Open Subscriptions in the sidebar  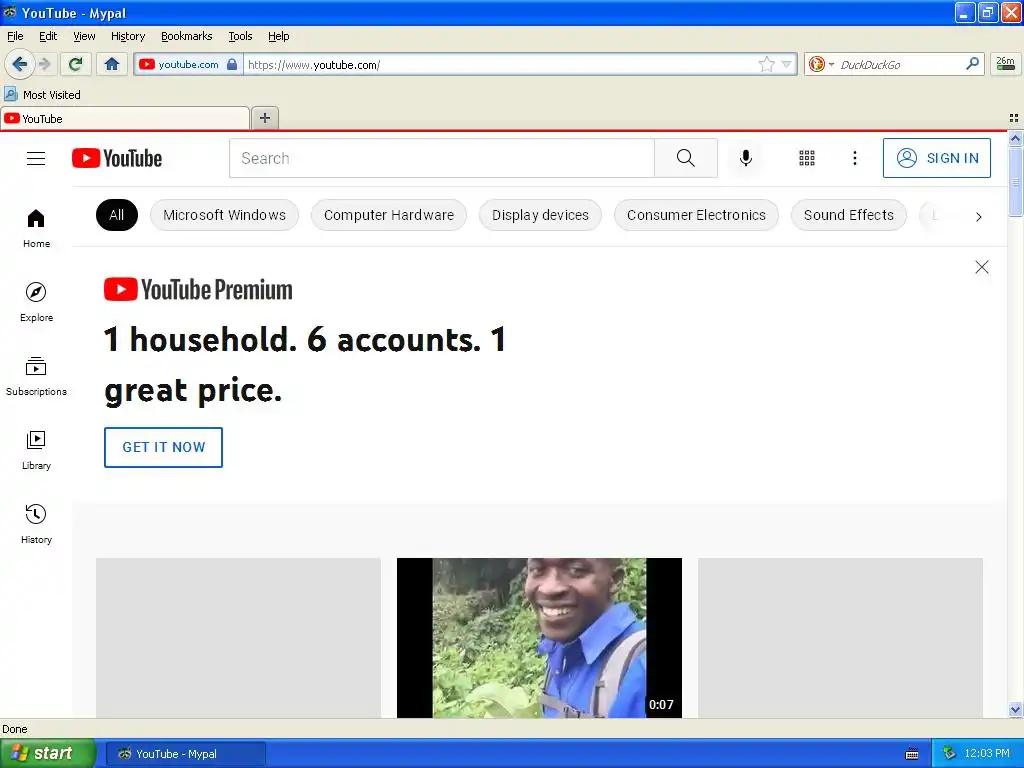36,377
